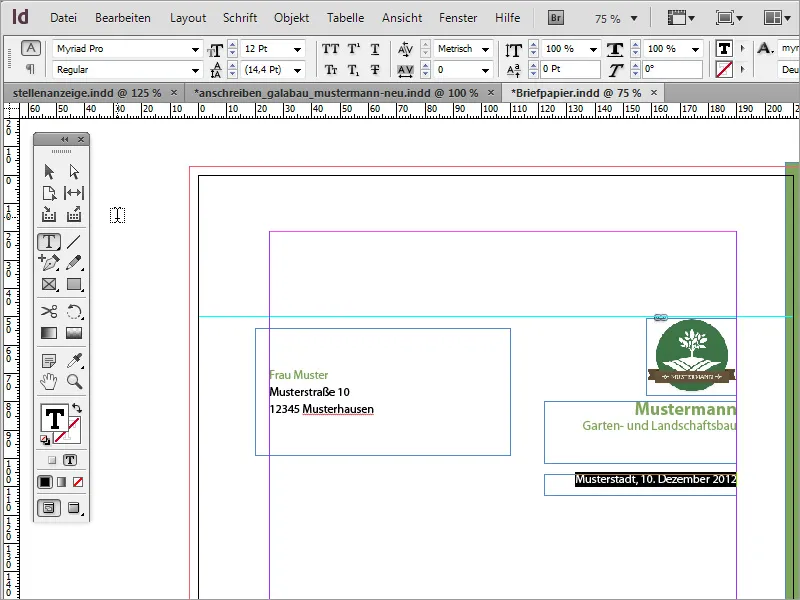Toggle Superscript formatting

[354, 49]
